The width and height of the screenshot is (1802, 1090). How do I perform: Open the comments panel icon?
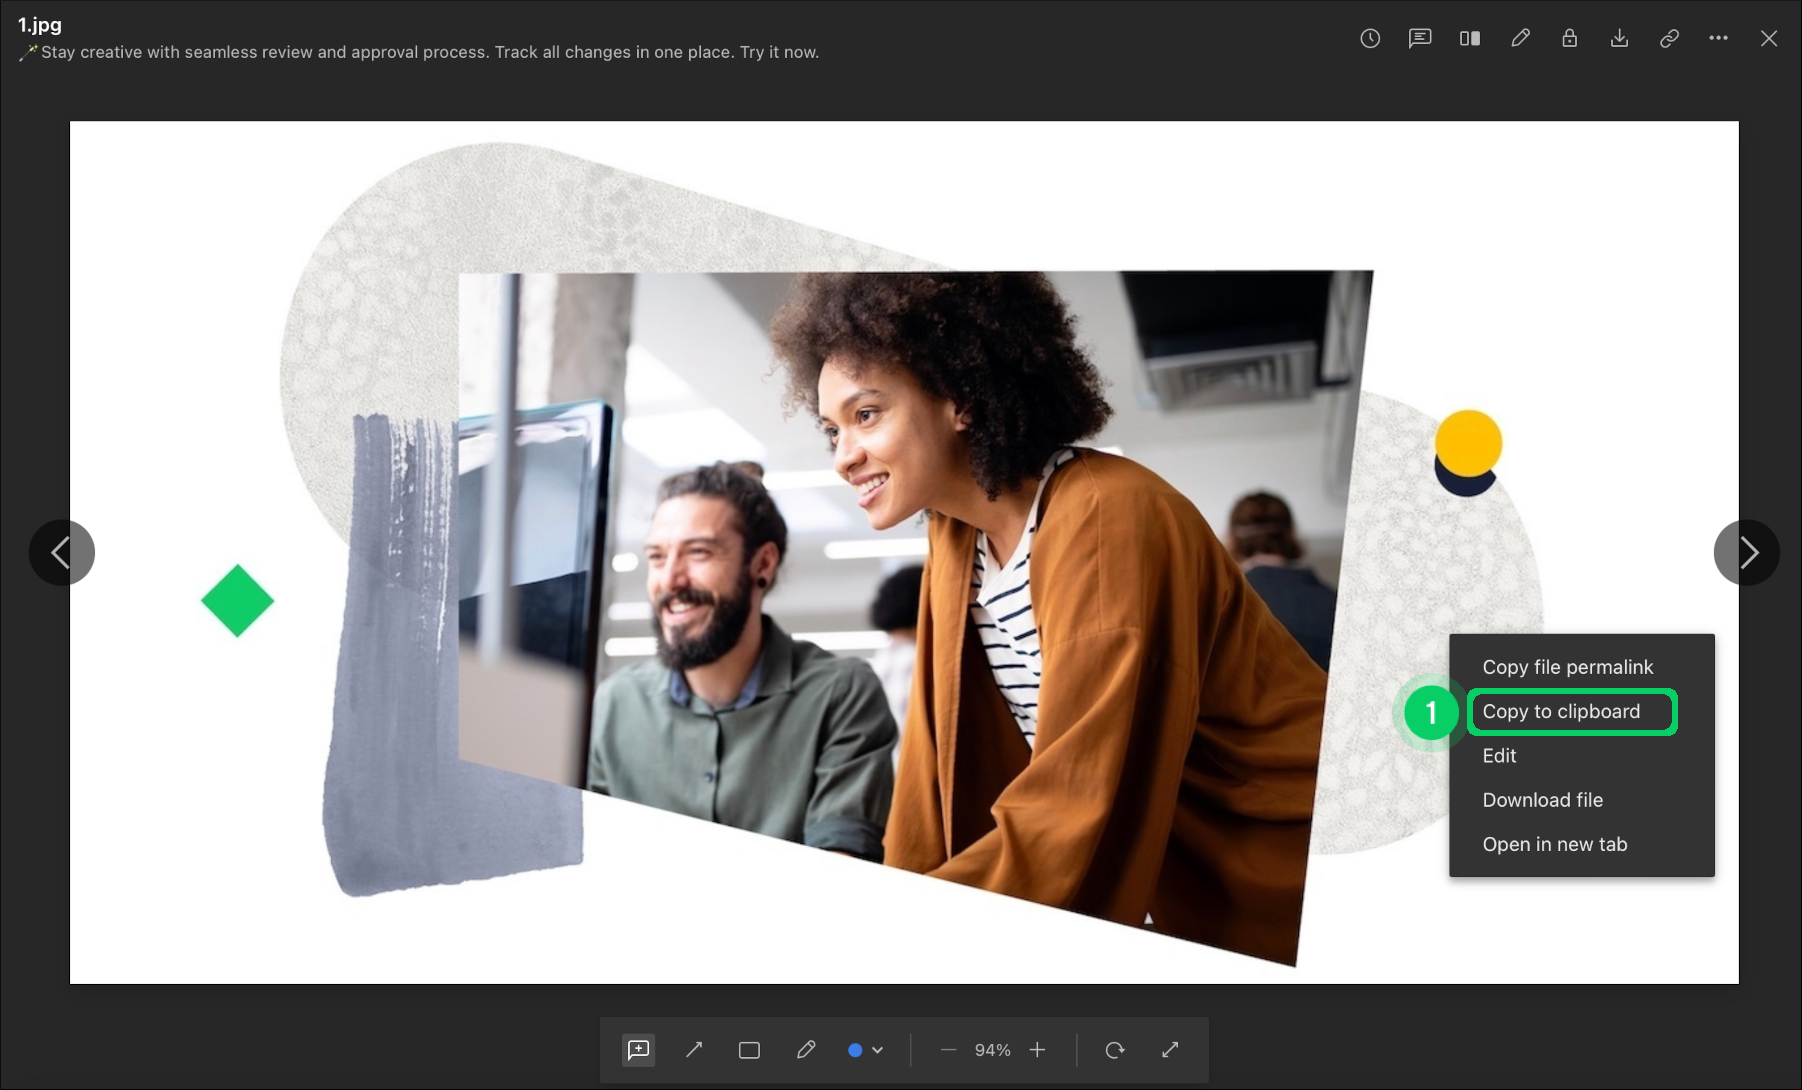click(1419, 39)
